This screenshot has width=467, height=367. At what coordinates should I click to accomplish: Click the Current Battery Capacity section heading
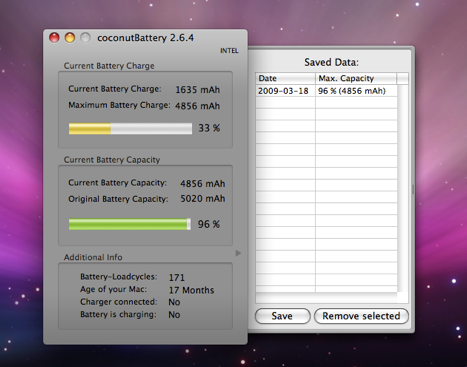(x=112, y=160)
